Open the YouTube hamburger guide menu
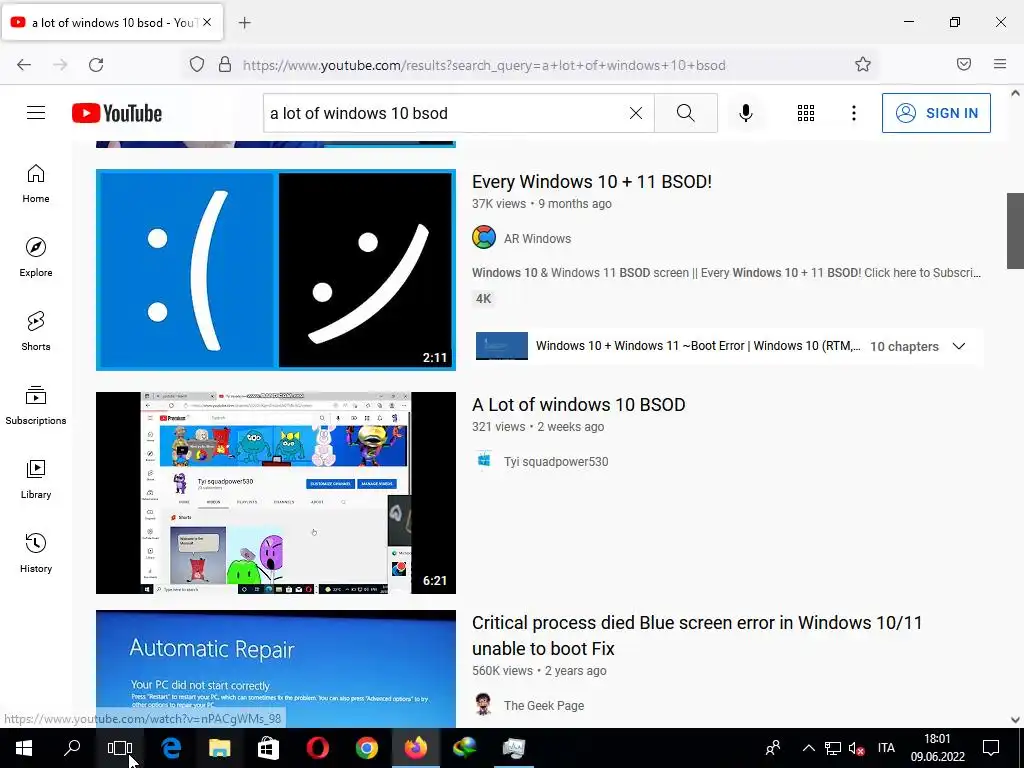1024x768 pixels. (36, 113)
